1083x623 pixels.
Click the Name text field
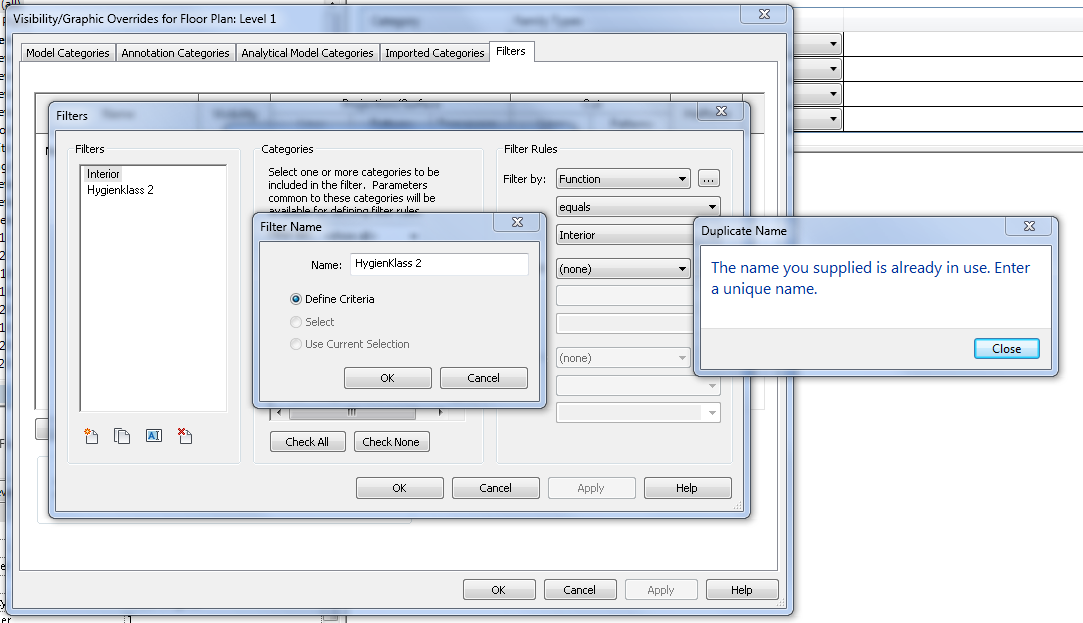point(438,264)
